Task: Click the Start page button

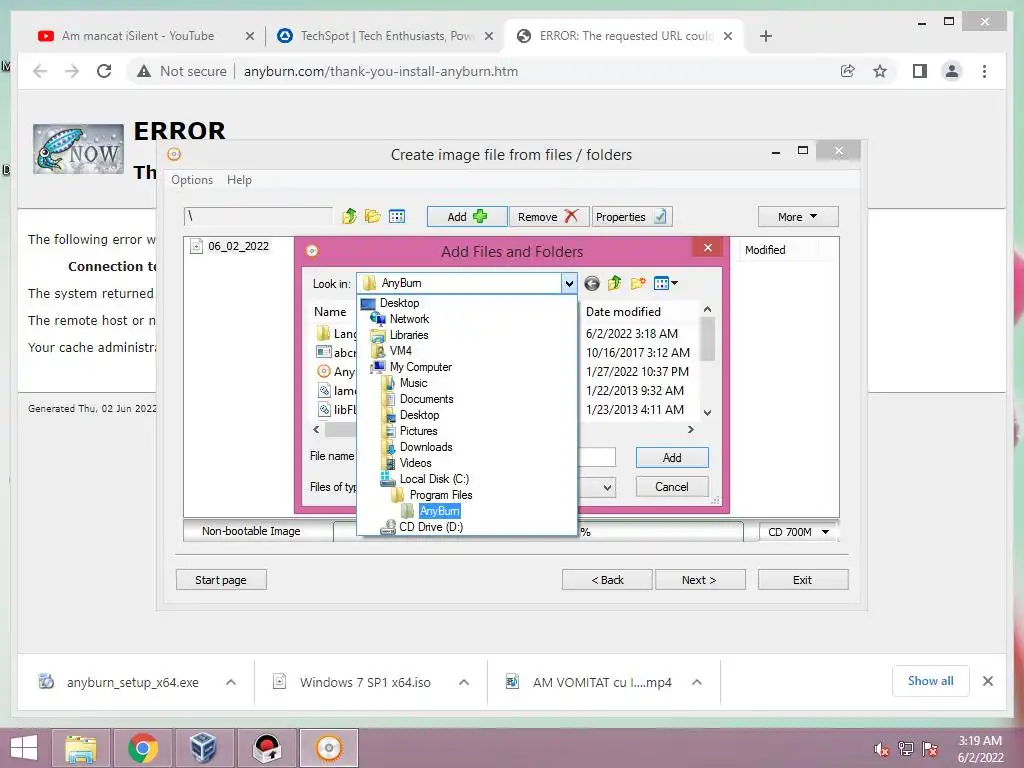Action: coord(221,580)
